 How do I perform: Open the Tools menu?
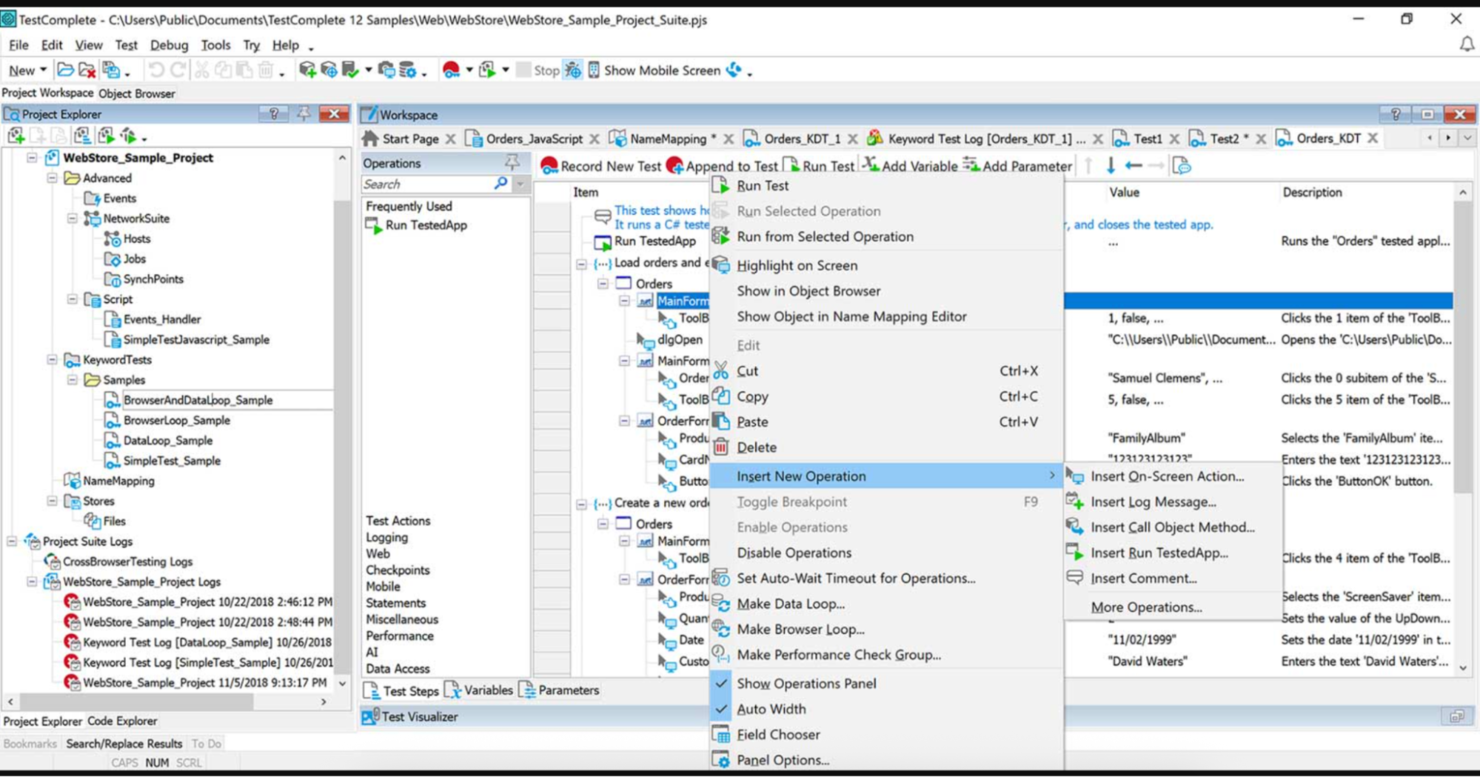(x=214, y=45)
